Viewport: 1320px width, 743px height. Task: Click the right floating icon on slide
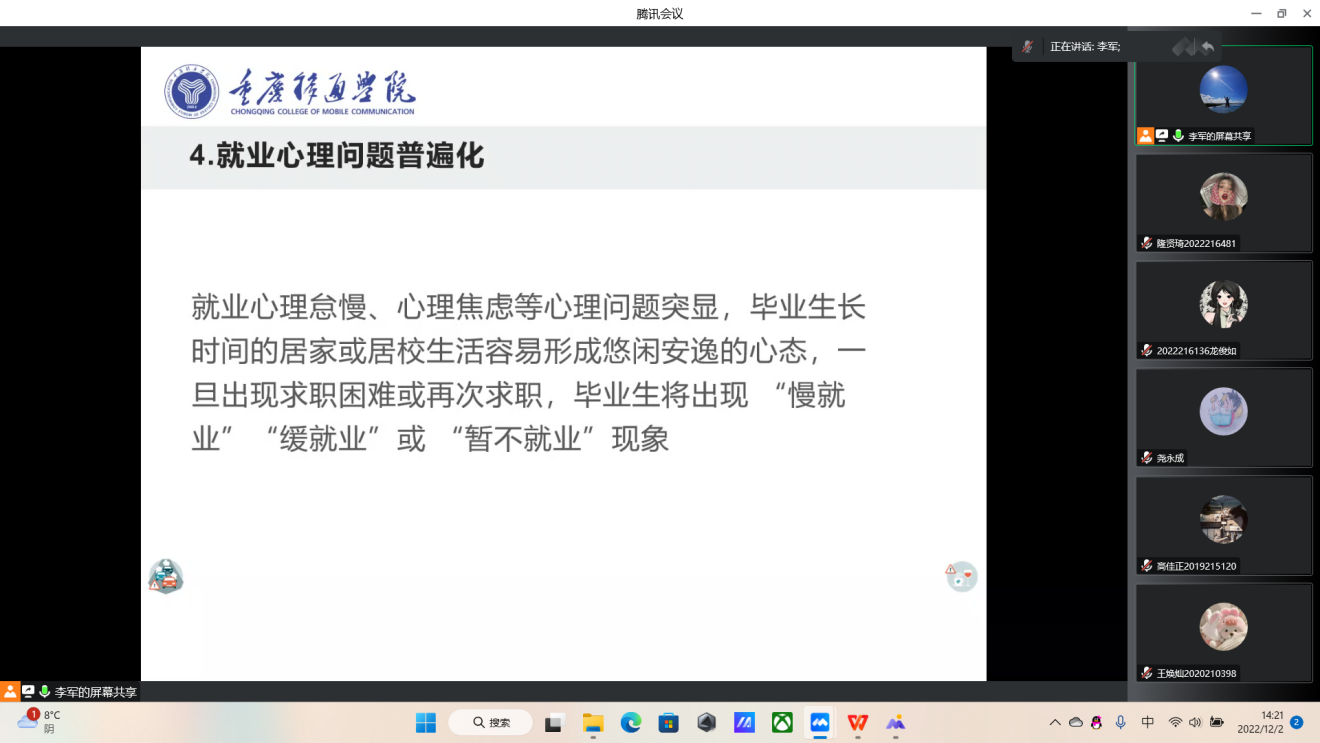pyautogui.click(x=961, y=576)
